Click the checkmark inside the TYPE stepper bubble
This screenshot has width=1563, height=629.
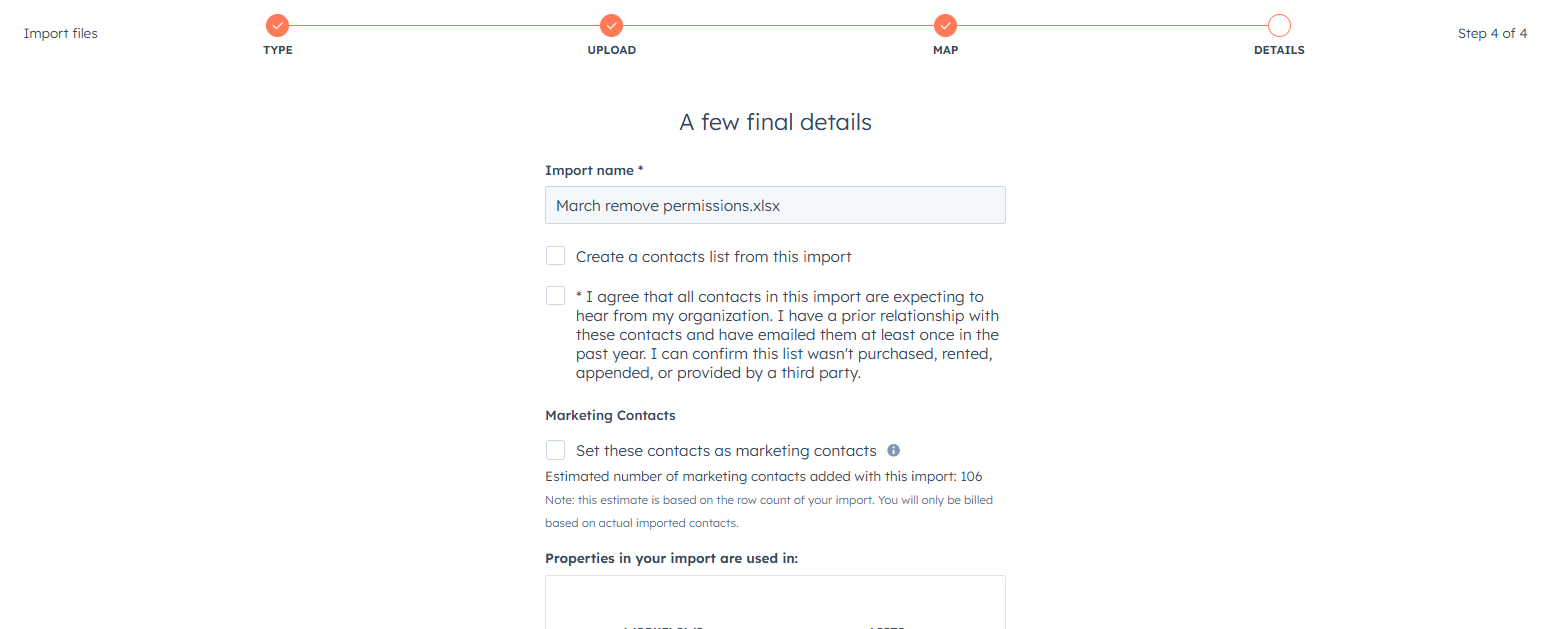coord(277,25)
